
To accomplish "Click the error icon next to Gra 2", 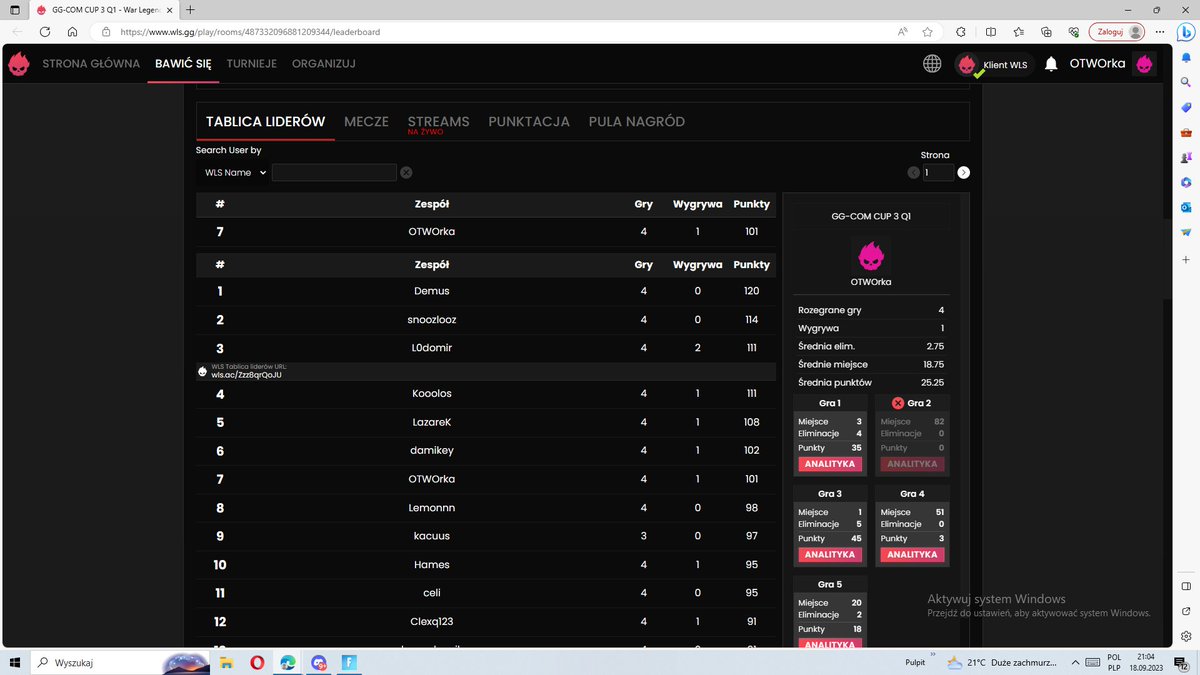I will [x=896, y=403].
